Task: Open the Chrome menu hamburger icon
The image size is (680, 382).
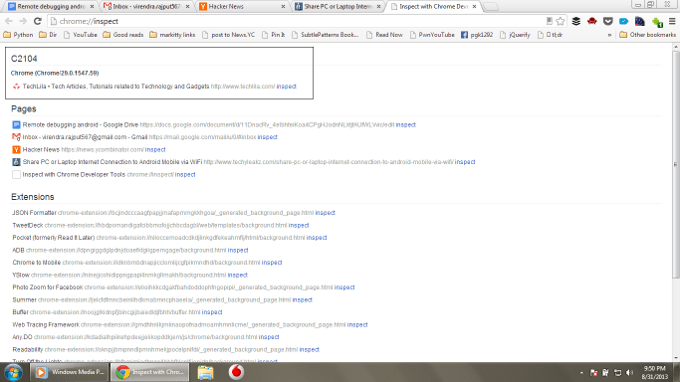Action: click(672, 21)
